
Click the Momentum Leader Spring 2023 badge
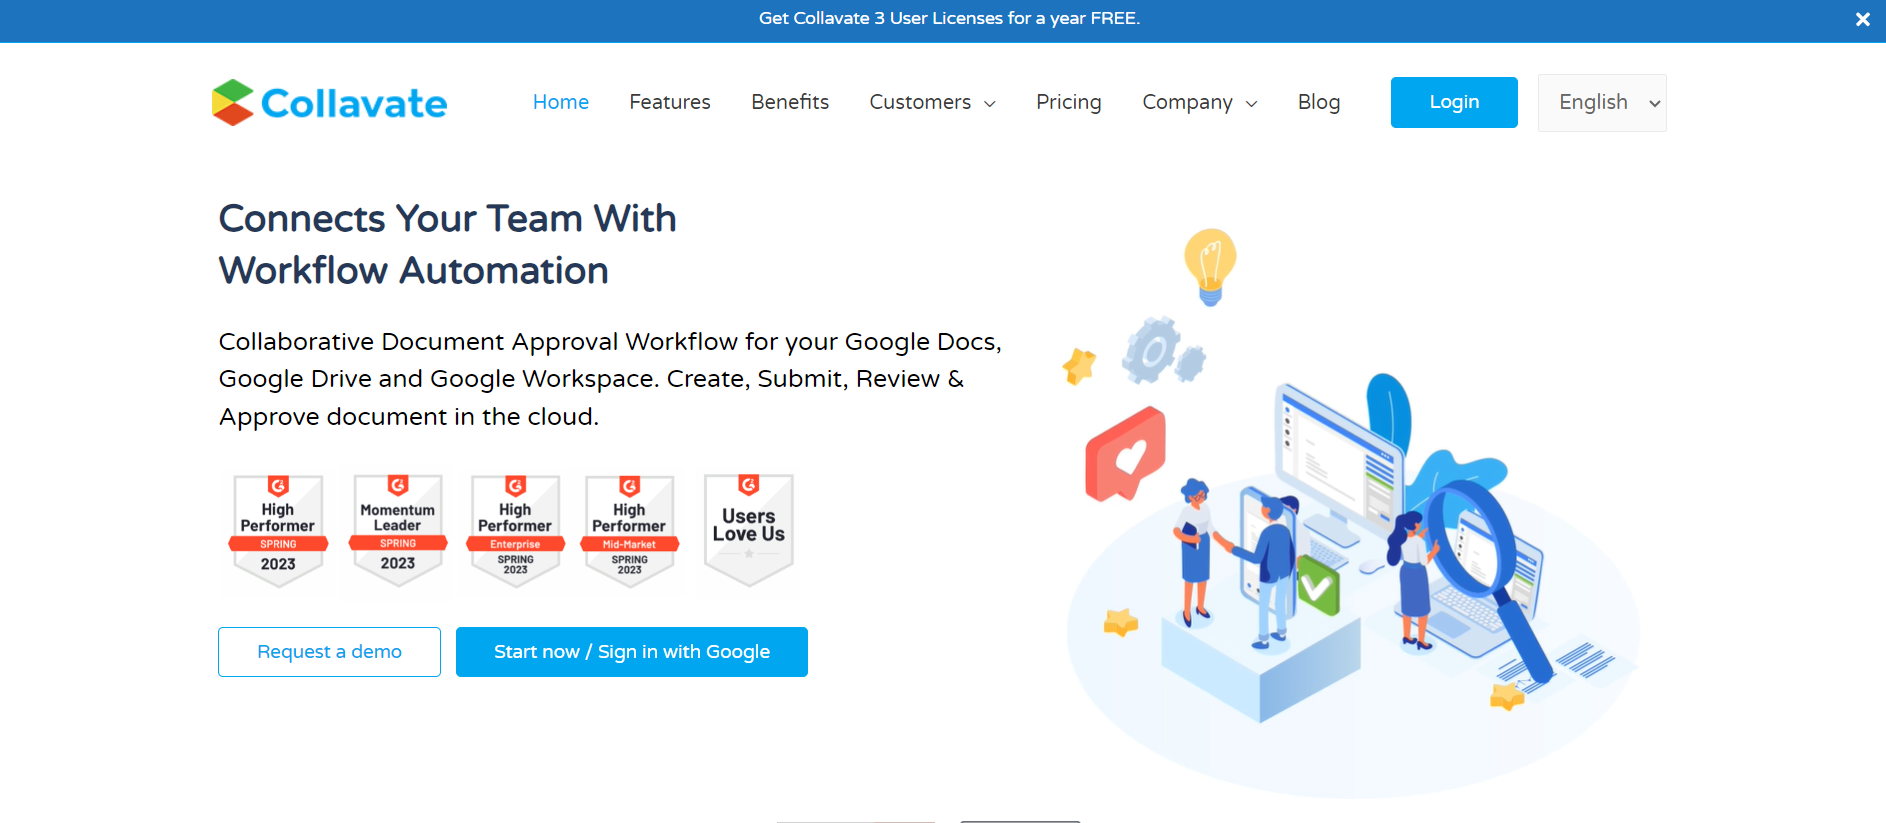click(x=398, y=531)
